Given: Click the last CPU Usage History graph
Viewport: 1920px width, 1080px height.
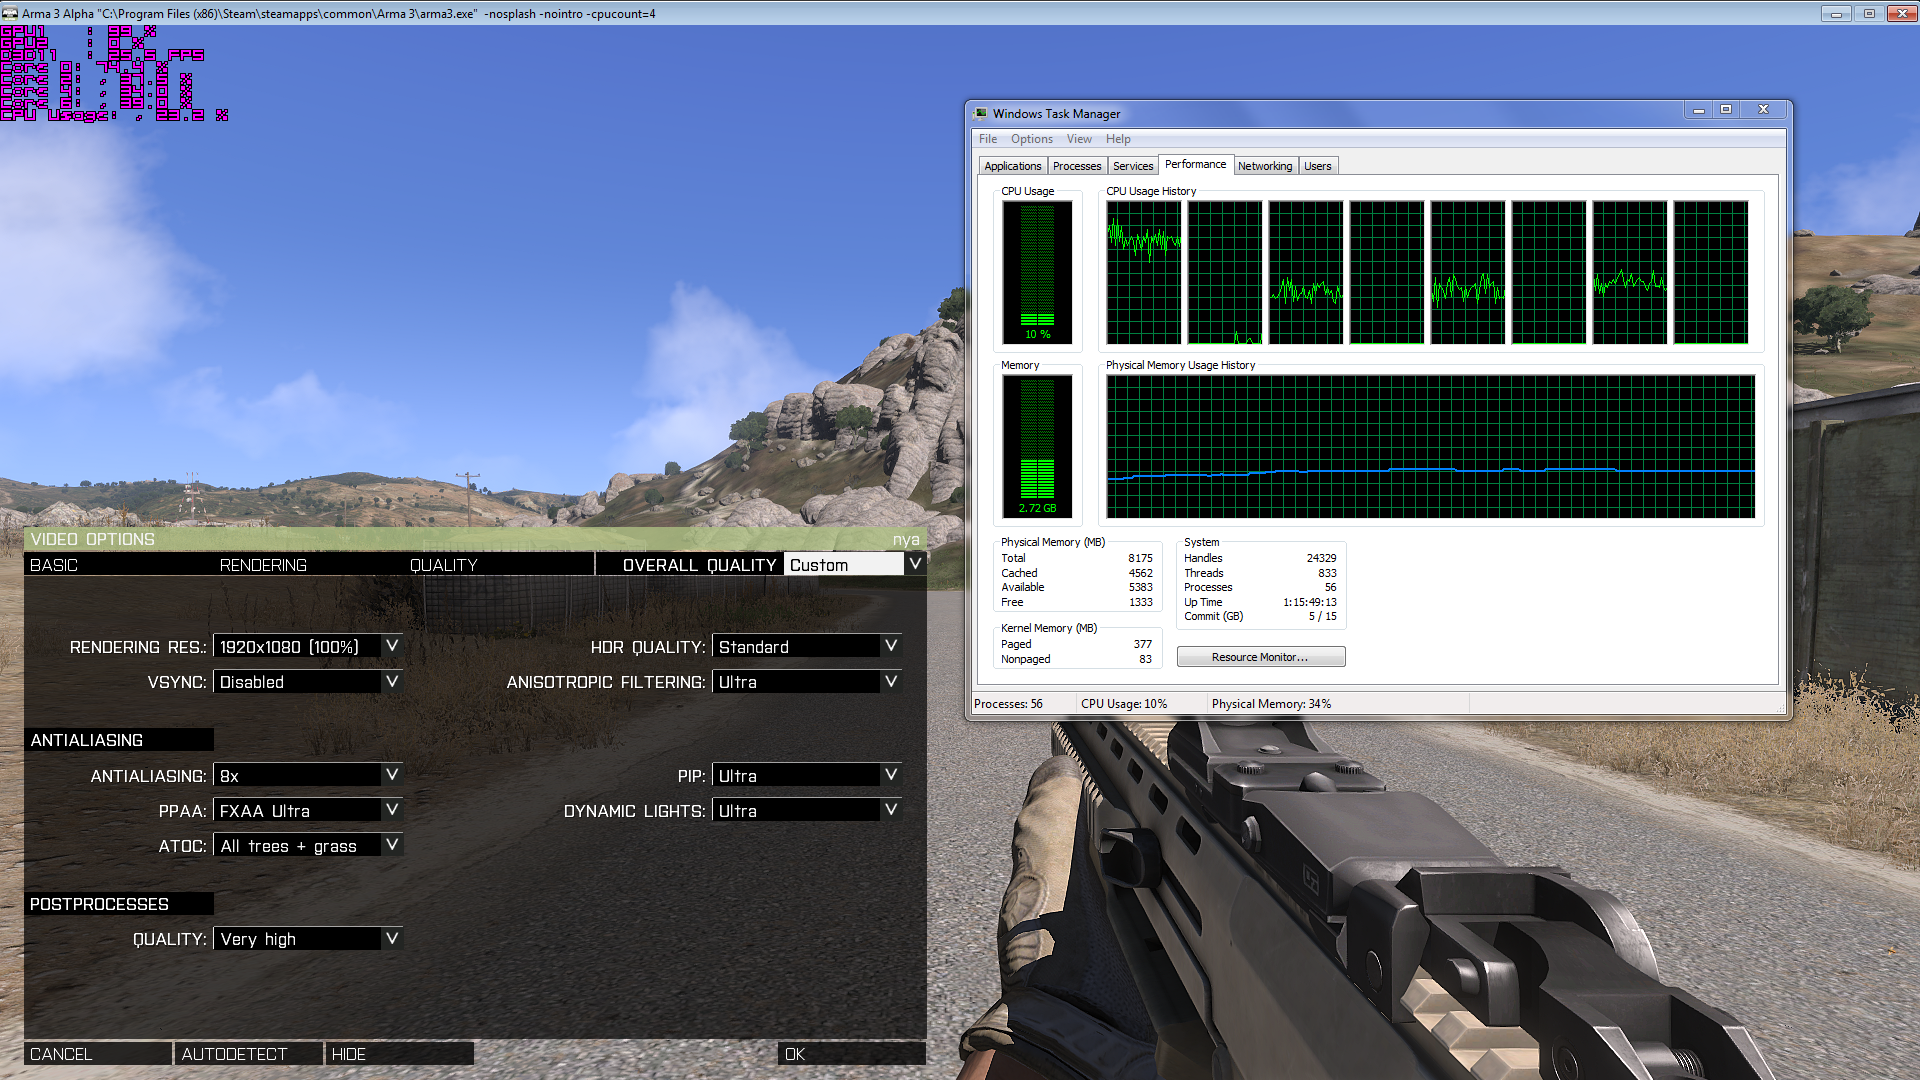Looking at the screenshot, I should tap(1710, 272).
